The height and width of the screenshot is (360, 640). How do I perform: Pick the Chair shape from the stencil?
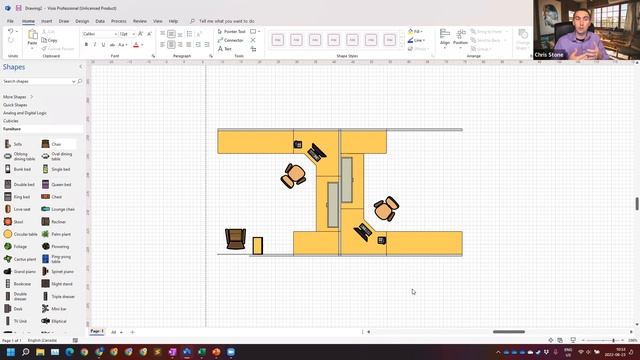click(x=52, y=144)
